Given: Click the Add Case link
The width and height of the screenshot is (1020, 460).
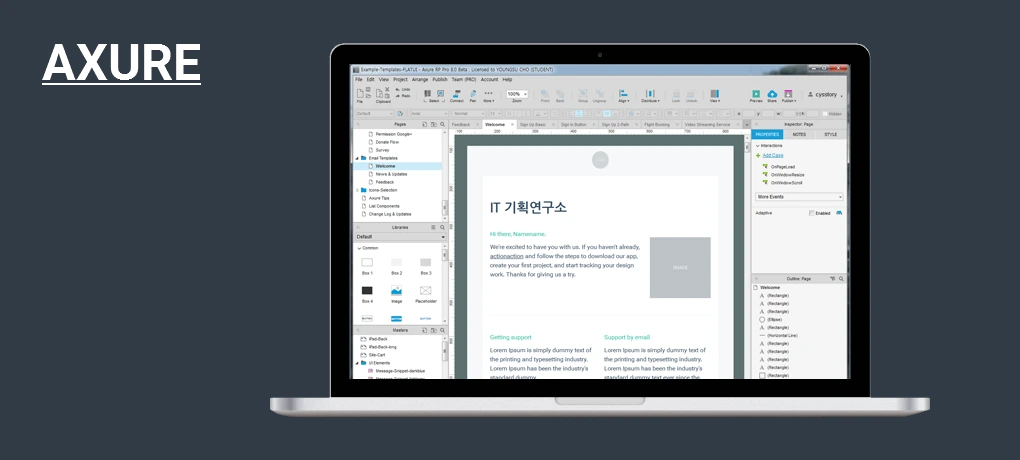Looking at the screenshot, I should (773, 156).
